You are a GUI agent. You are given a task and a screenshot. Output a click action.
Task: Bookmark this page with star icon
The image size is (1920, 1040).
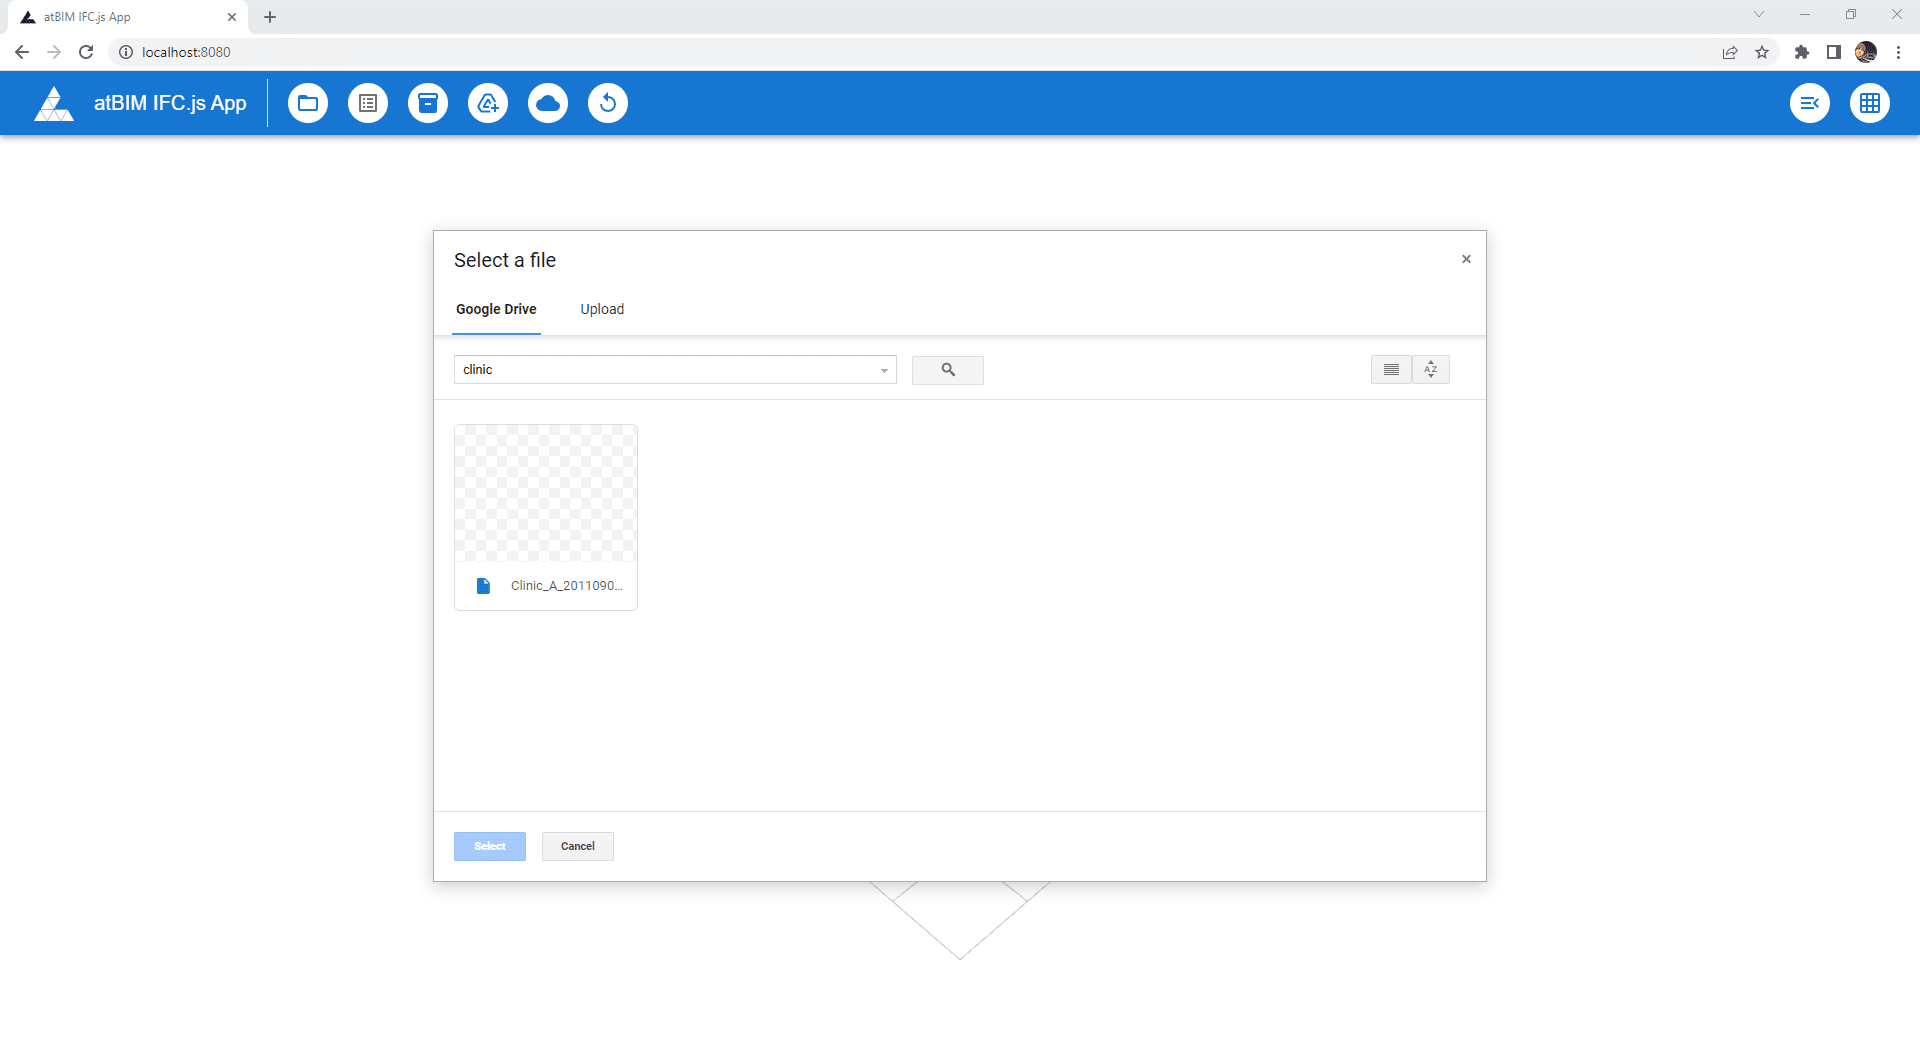click(x=1762, y=52)
